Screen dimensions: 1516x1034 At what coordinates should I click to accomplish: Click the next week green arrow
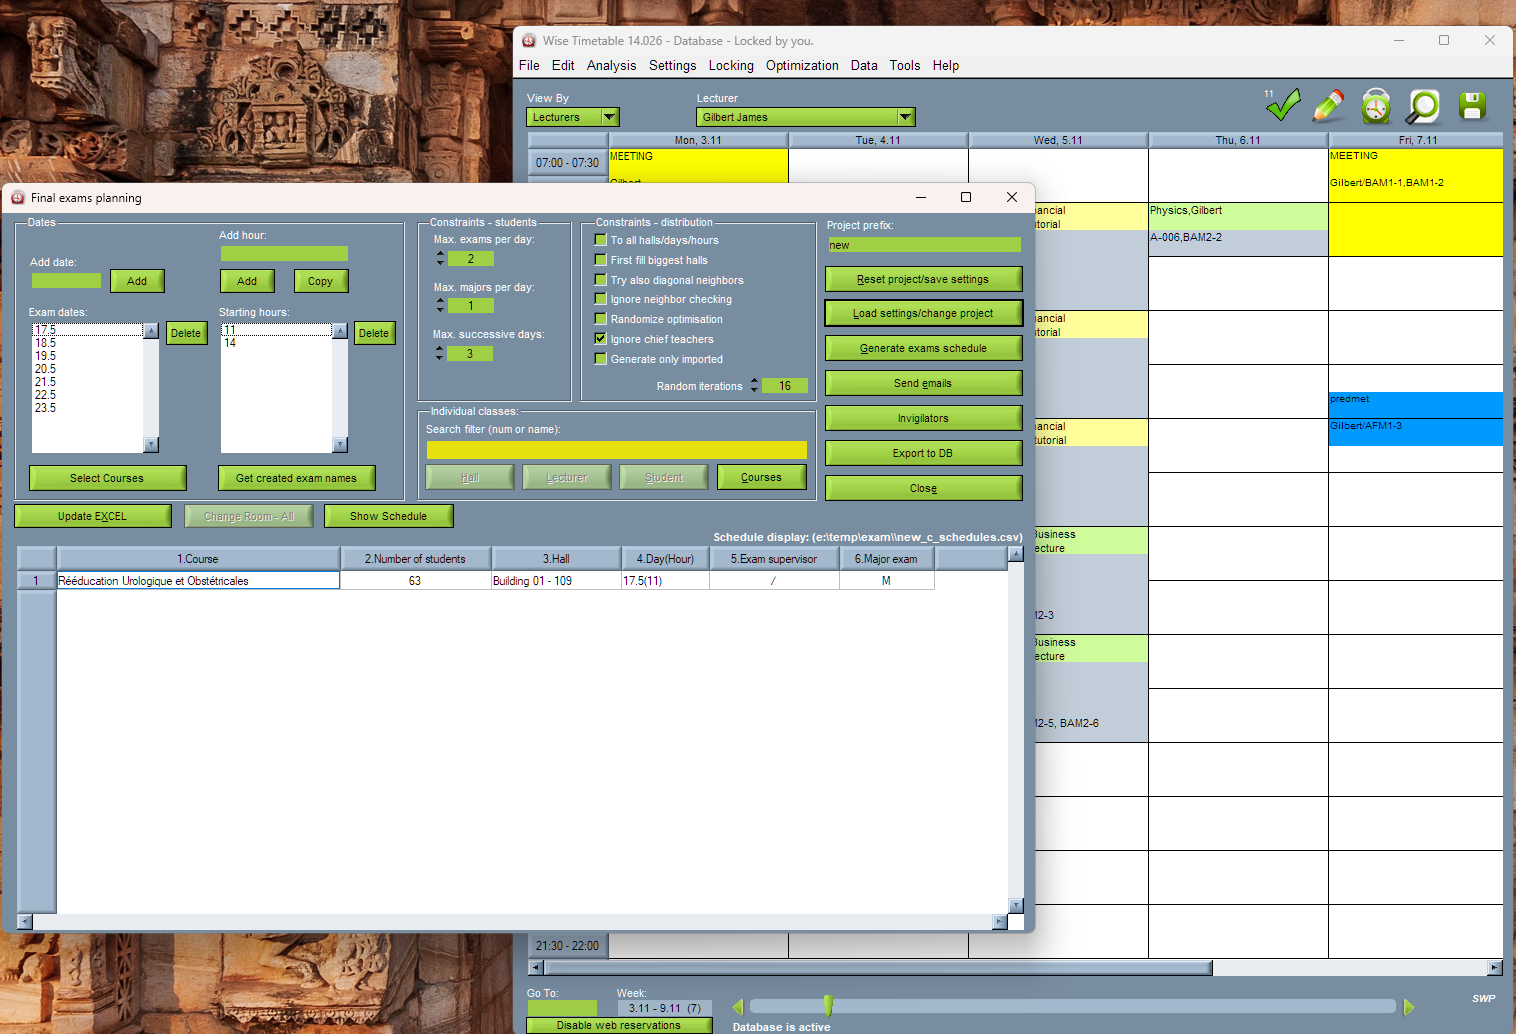coord(1409,1007)
